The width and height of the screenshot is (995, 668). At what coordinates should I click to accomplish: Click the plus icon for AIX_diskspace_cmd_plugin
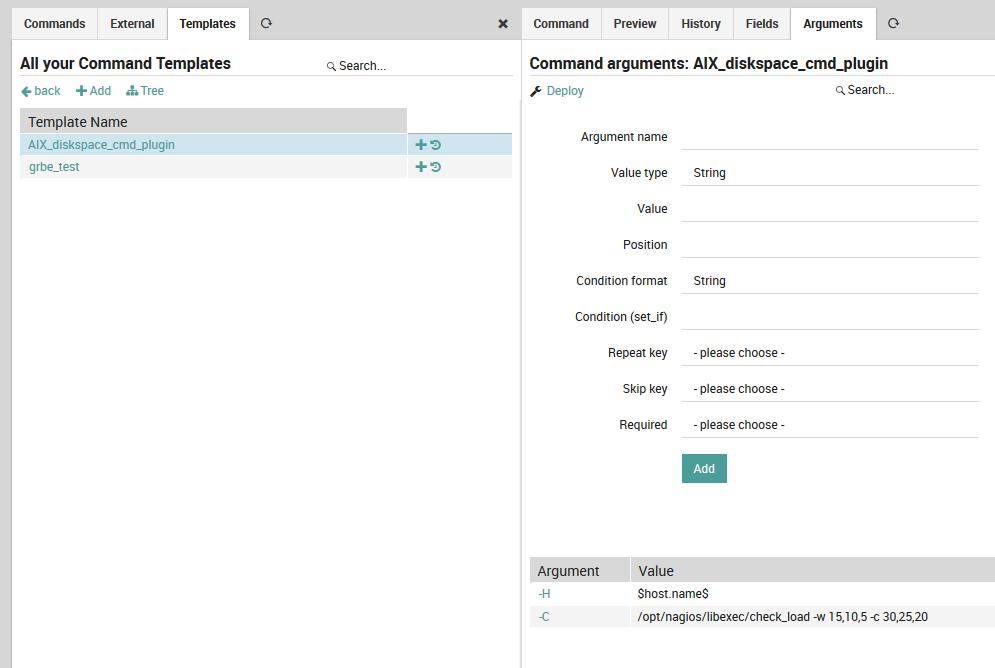coord(421,145)
